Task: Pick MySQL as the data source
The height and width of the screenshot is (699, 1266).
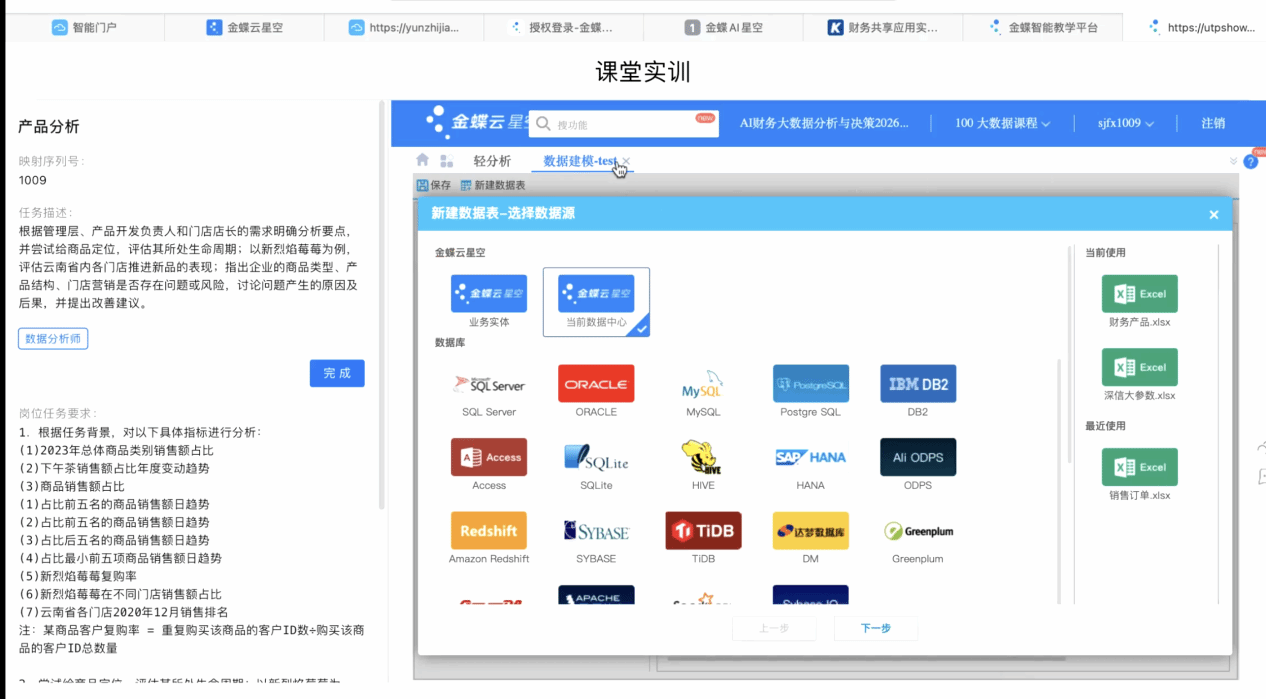Action: tap(703, 385)
